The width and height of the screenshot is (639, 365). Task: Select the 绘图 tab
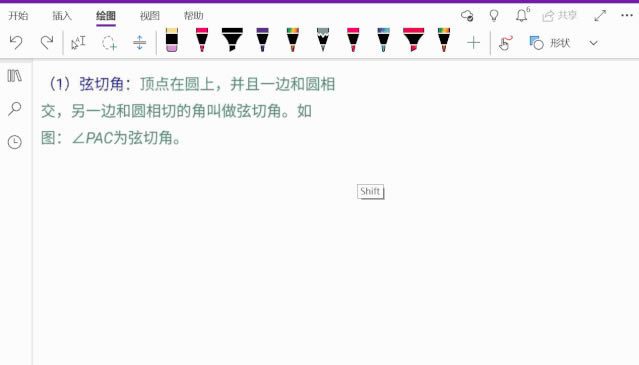[106, 15]
